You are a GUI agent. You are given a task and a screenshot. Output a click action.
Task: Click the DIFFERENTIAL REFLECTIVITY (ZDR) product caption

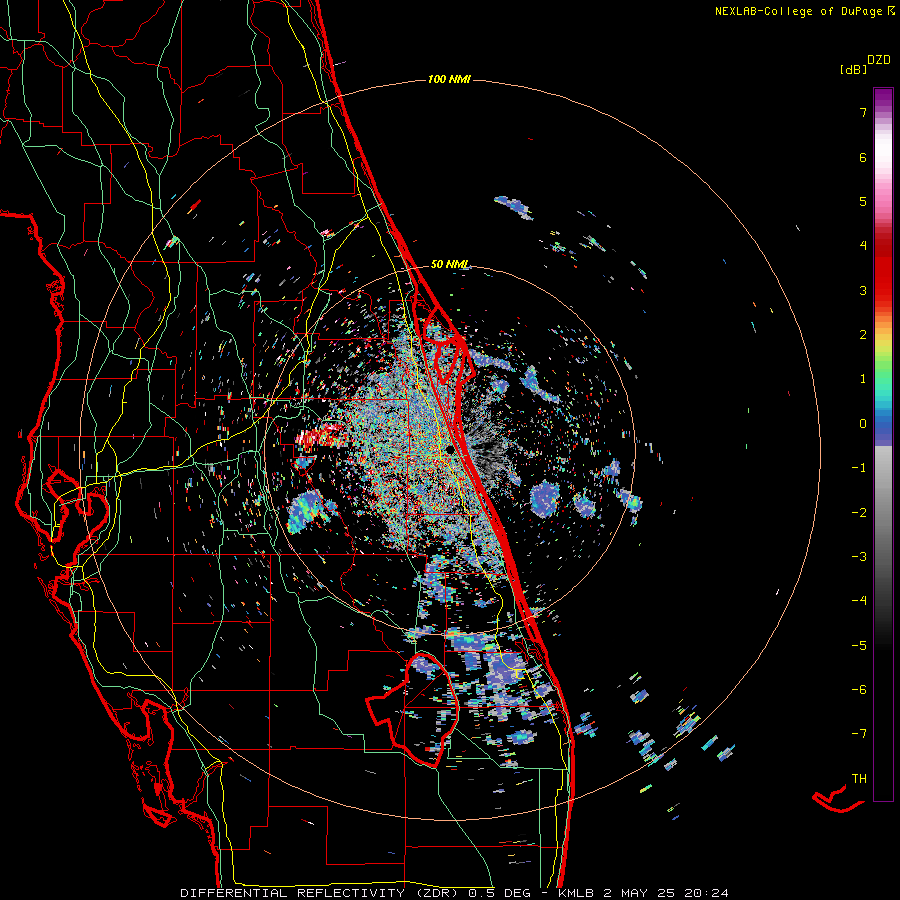(321, 893)
